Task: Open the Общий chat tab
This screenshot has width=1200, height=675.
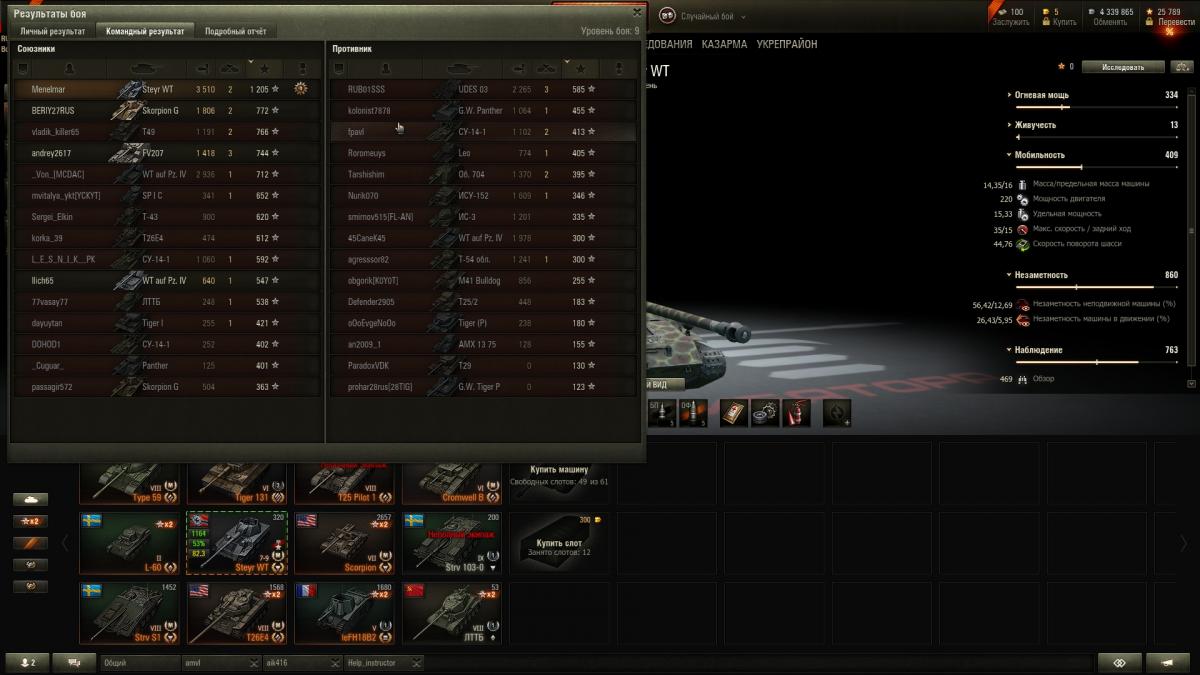Action: click(140, 662)
